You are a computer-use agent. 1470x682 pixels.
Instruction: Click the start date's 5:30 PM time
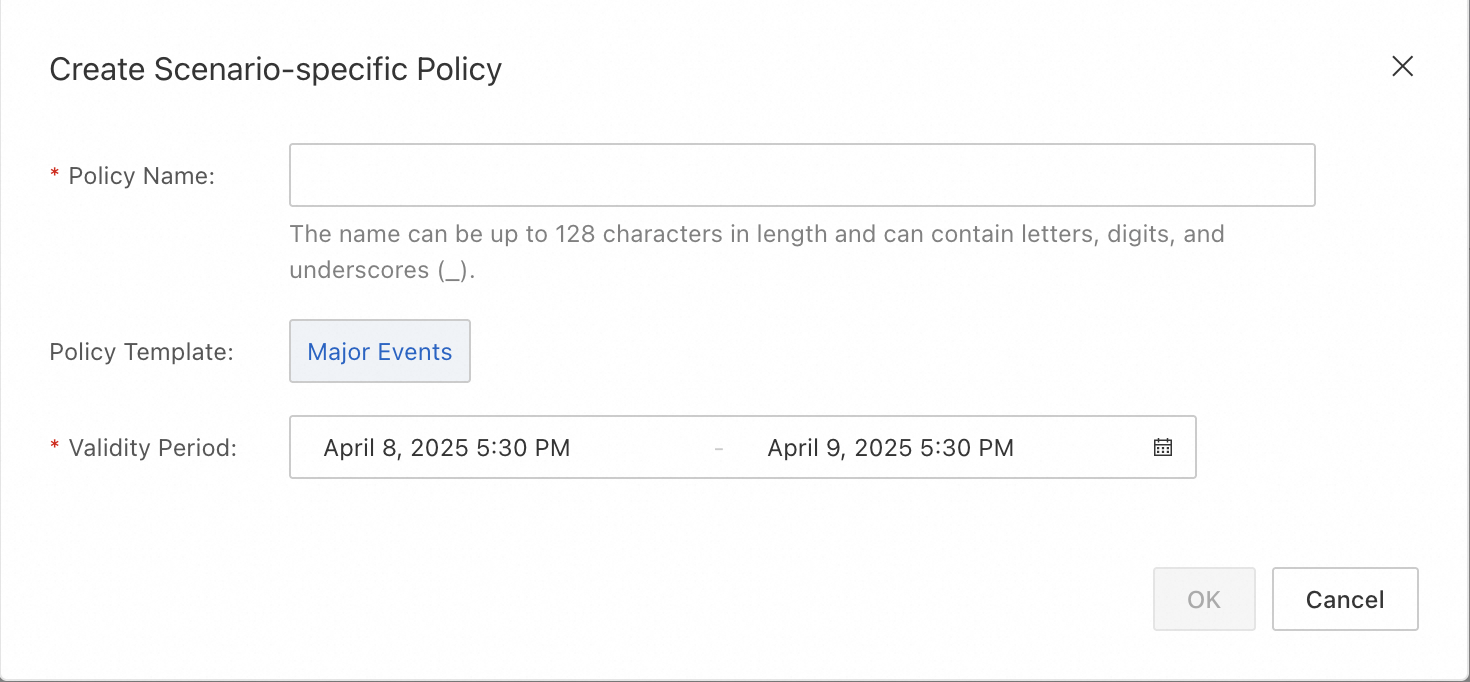(525, 448)
